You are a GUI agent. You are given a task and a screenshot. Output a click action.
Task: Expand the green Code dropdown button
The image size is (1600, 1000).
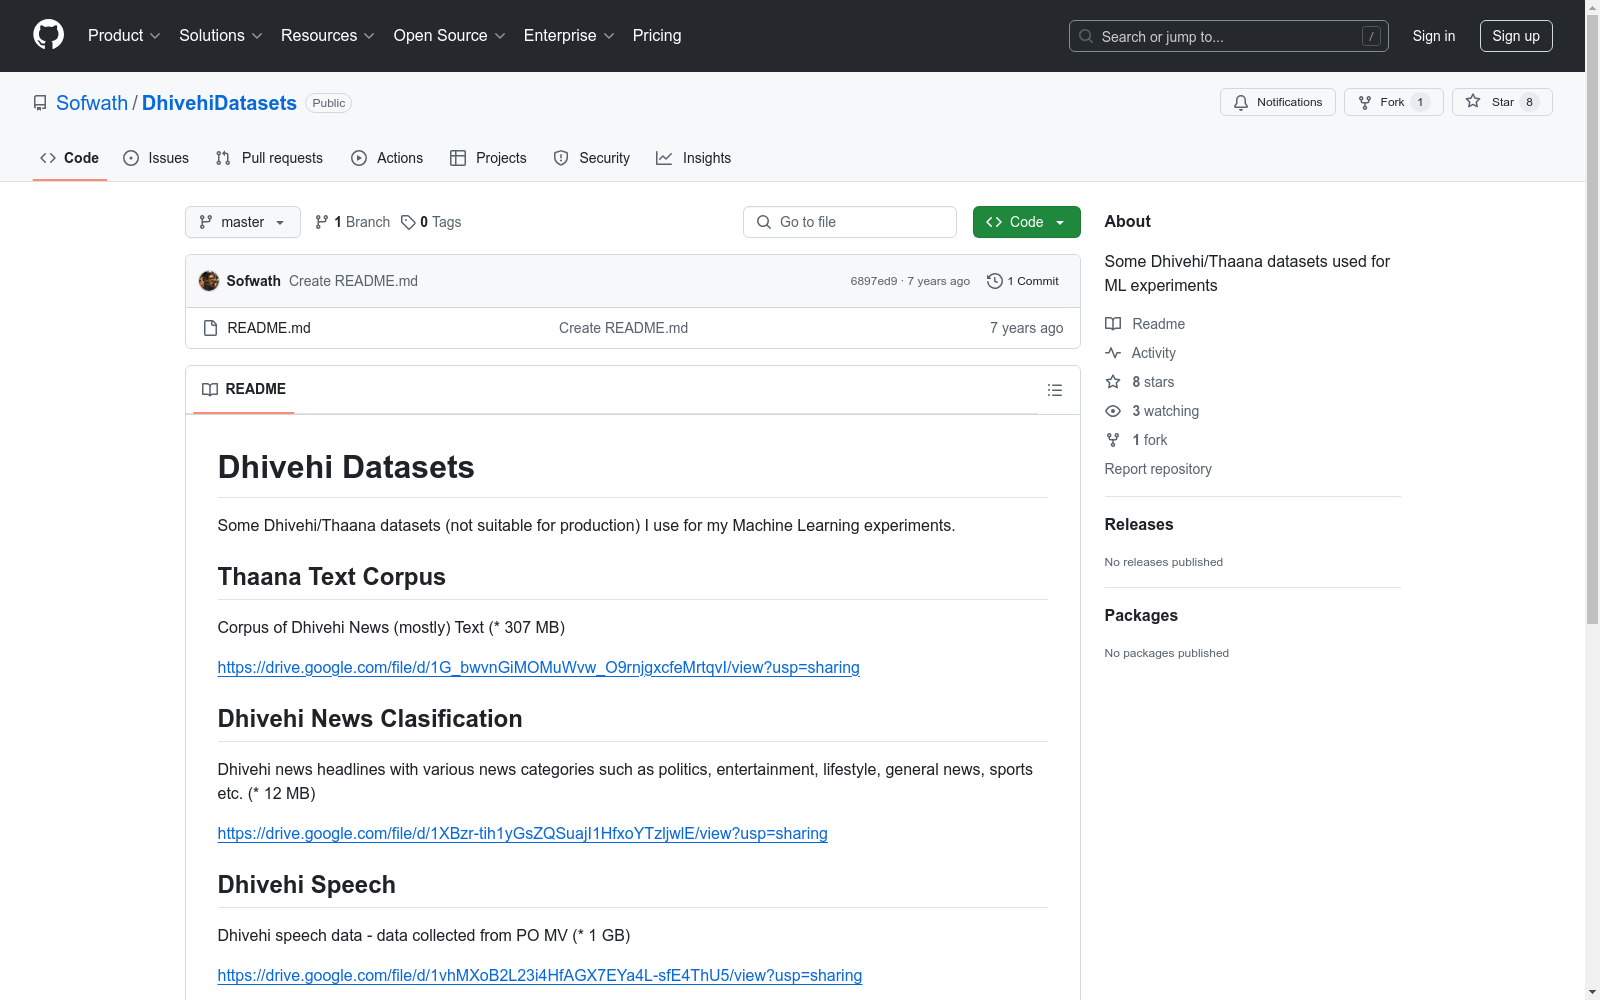click(x=1027, y=222)
